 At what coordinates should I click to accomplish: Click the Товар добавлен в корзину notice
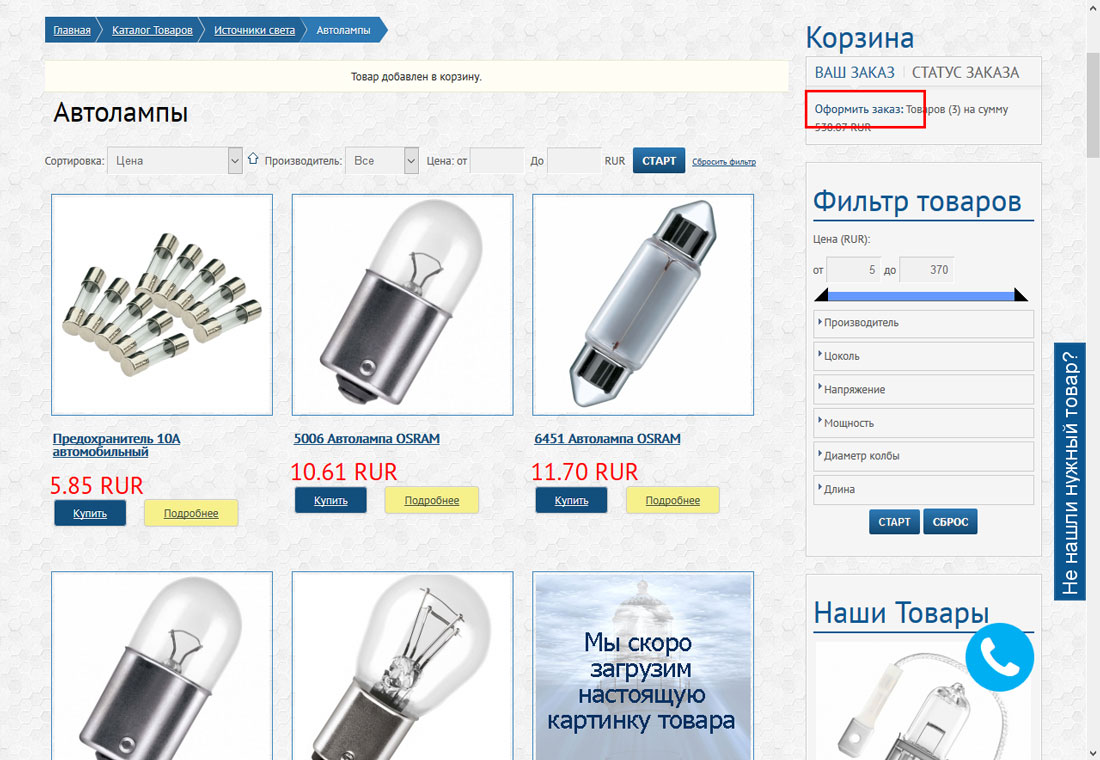tap(417, 76)
